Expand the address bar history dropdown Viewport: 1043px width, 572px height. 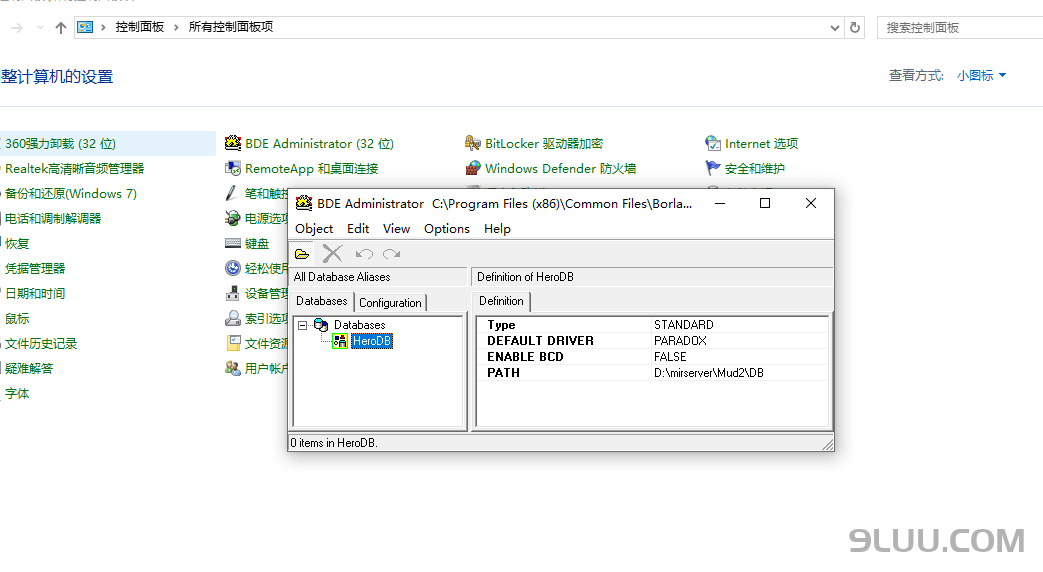tap(835, 28)
